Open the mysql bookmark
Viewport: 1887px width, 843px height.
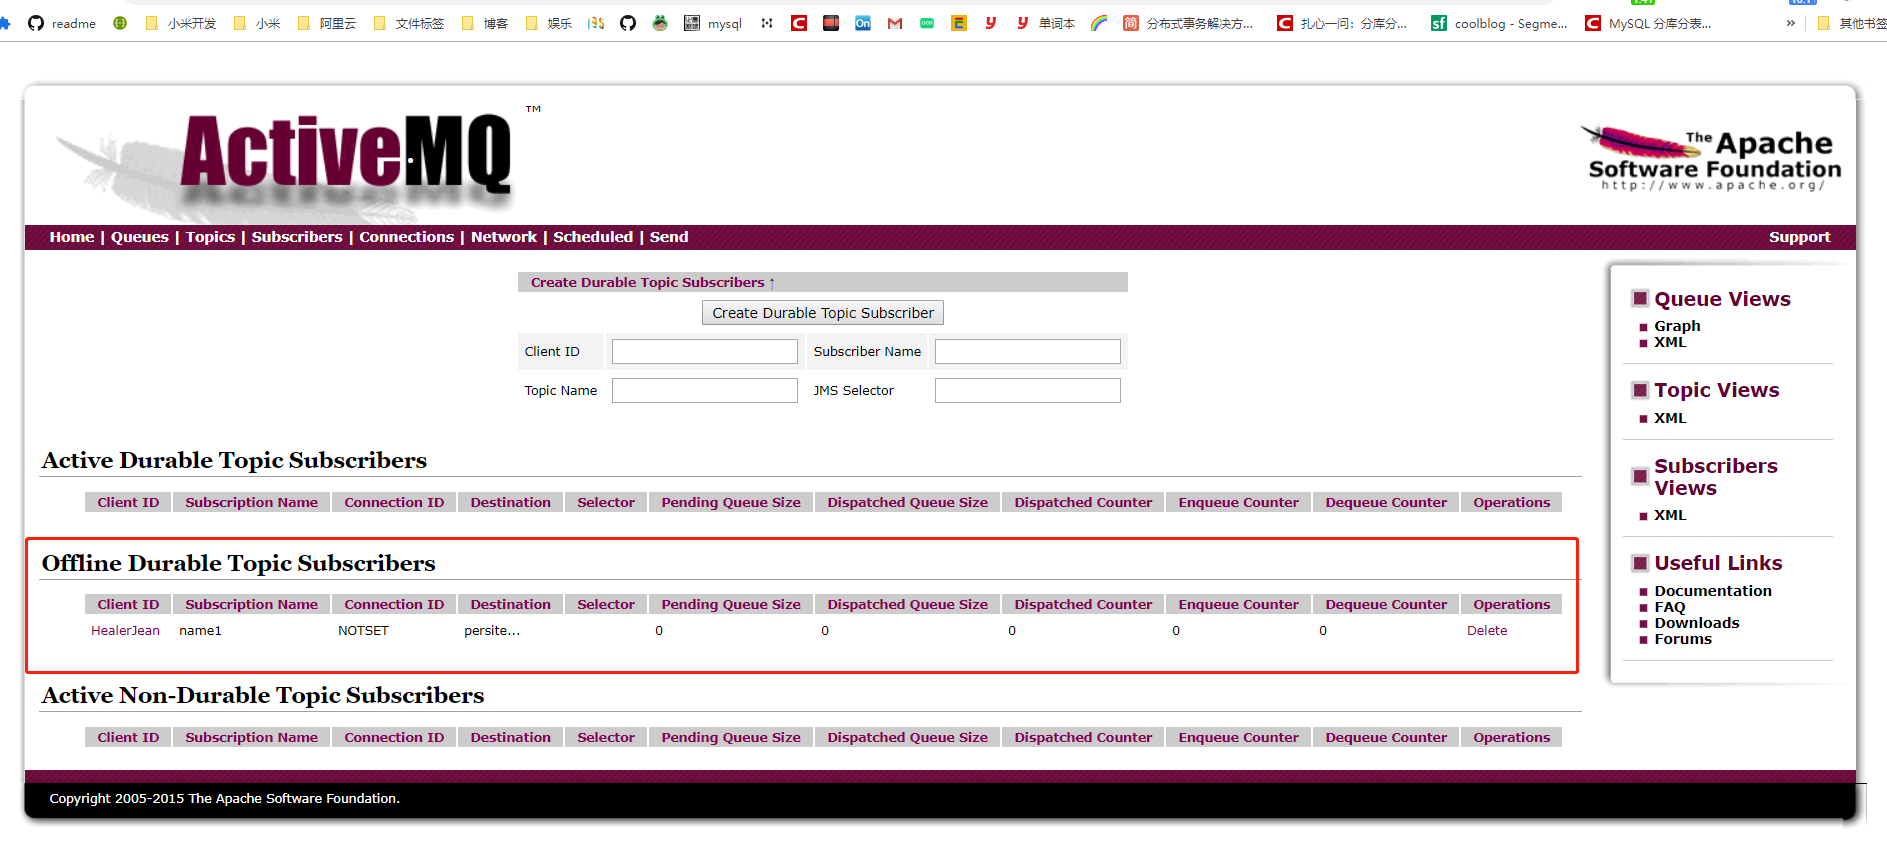[x=713, y=23]
